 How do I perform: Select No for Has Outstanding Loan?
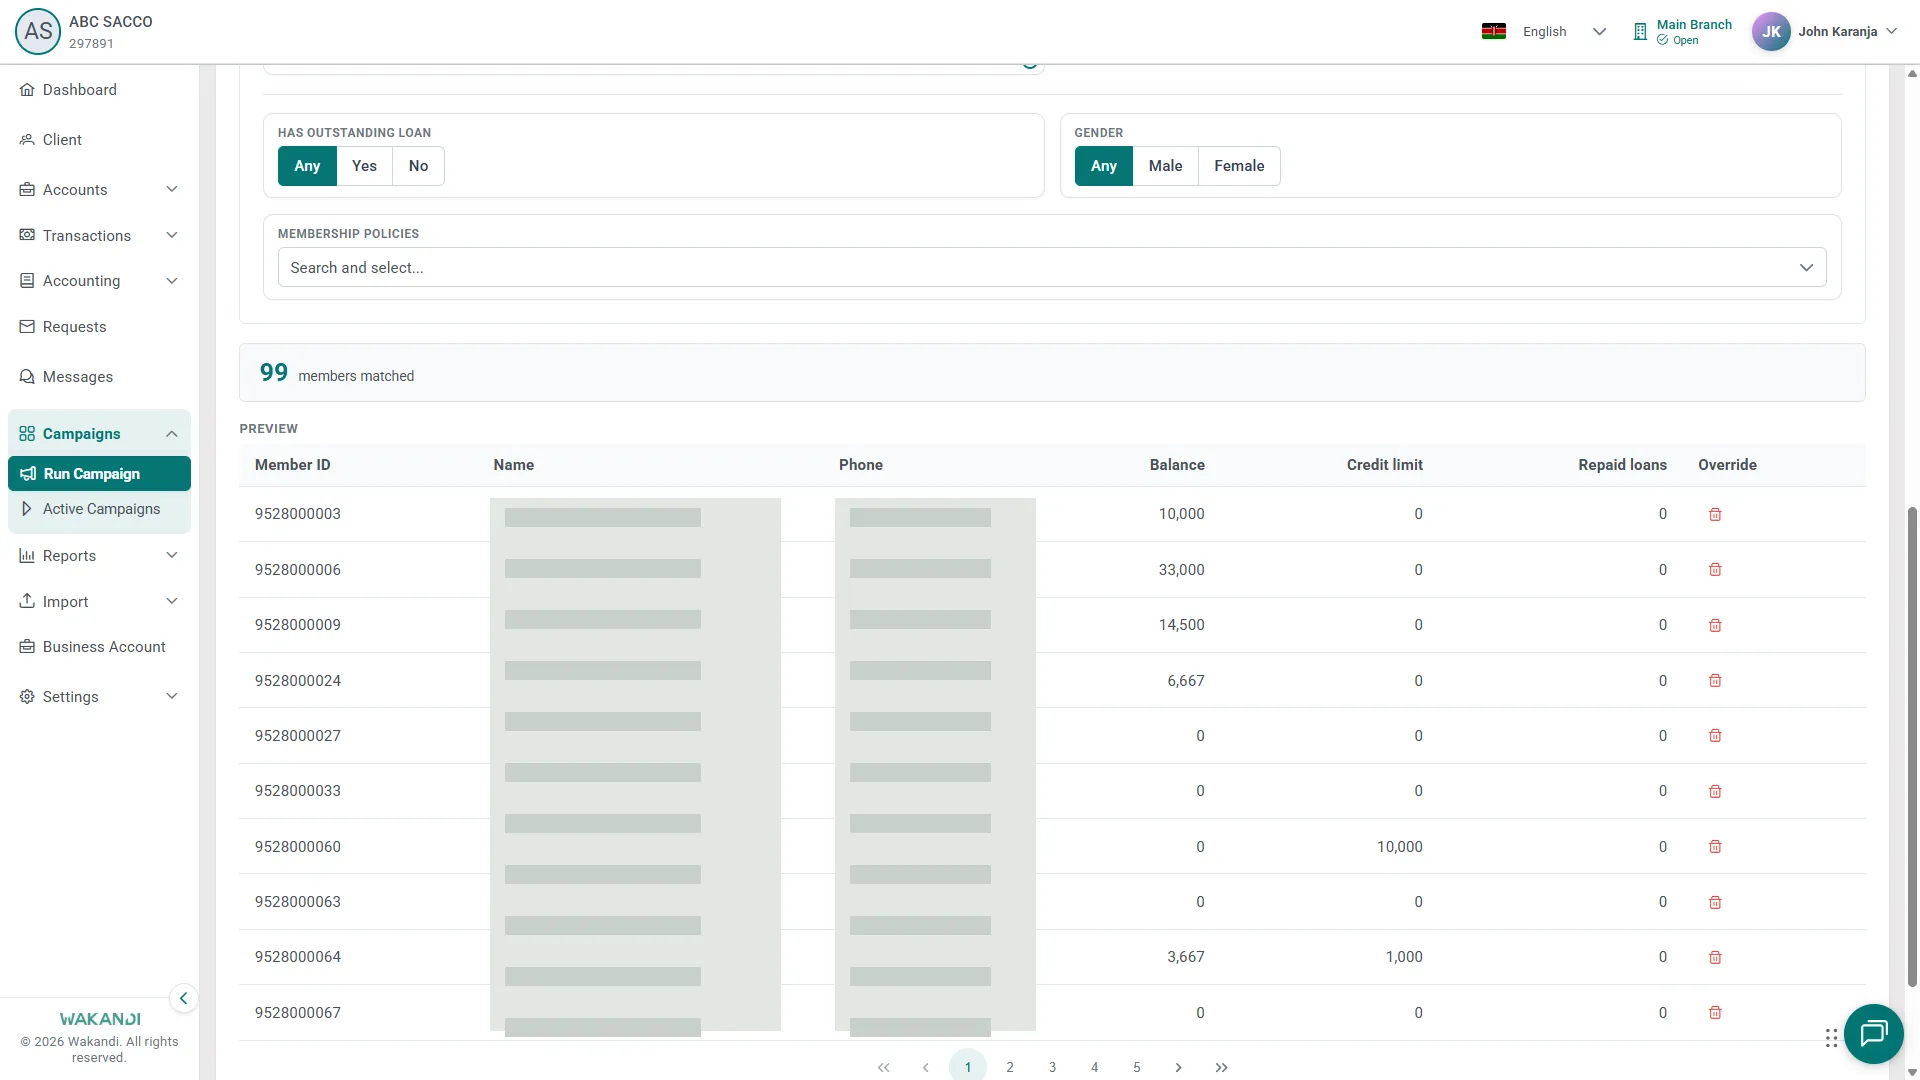pos(418,166)
